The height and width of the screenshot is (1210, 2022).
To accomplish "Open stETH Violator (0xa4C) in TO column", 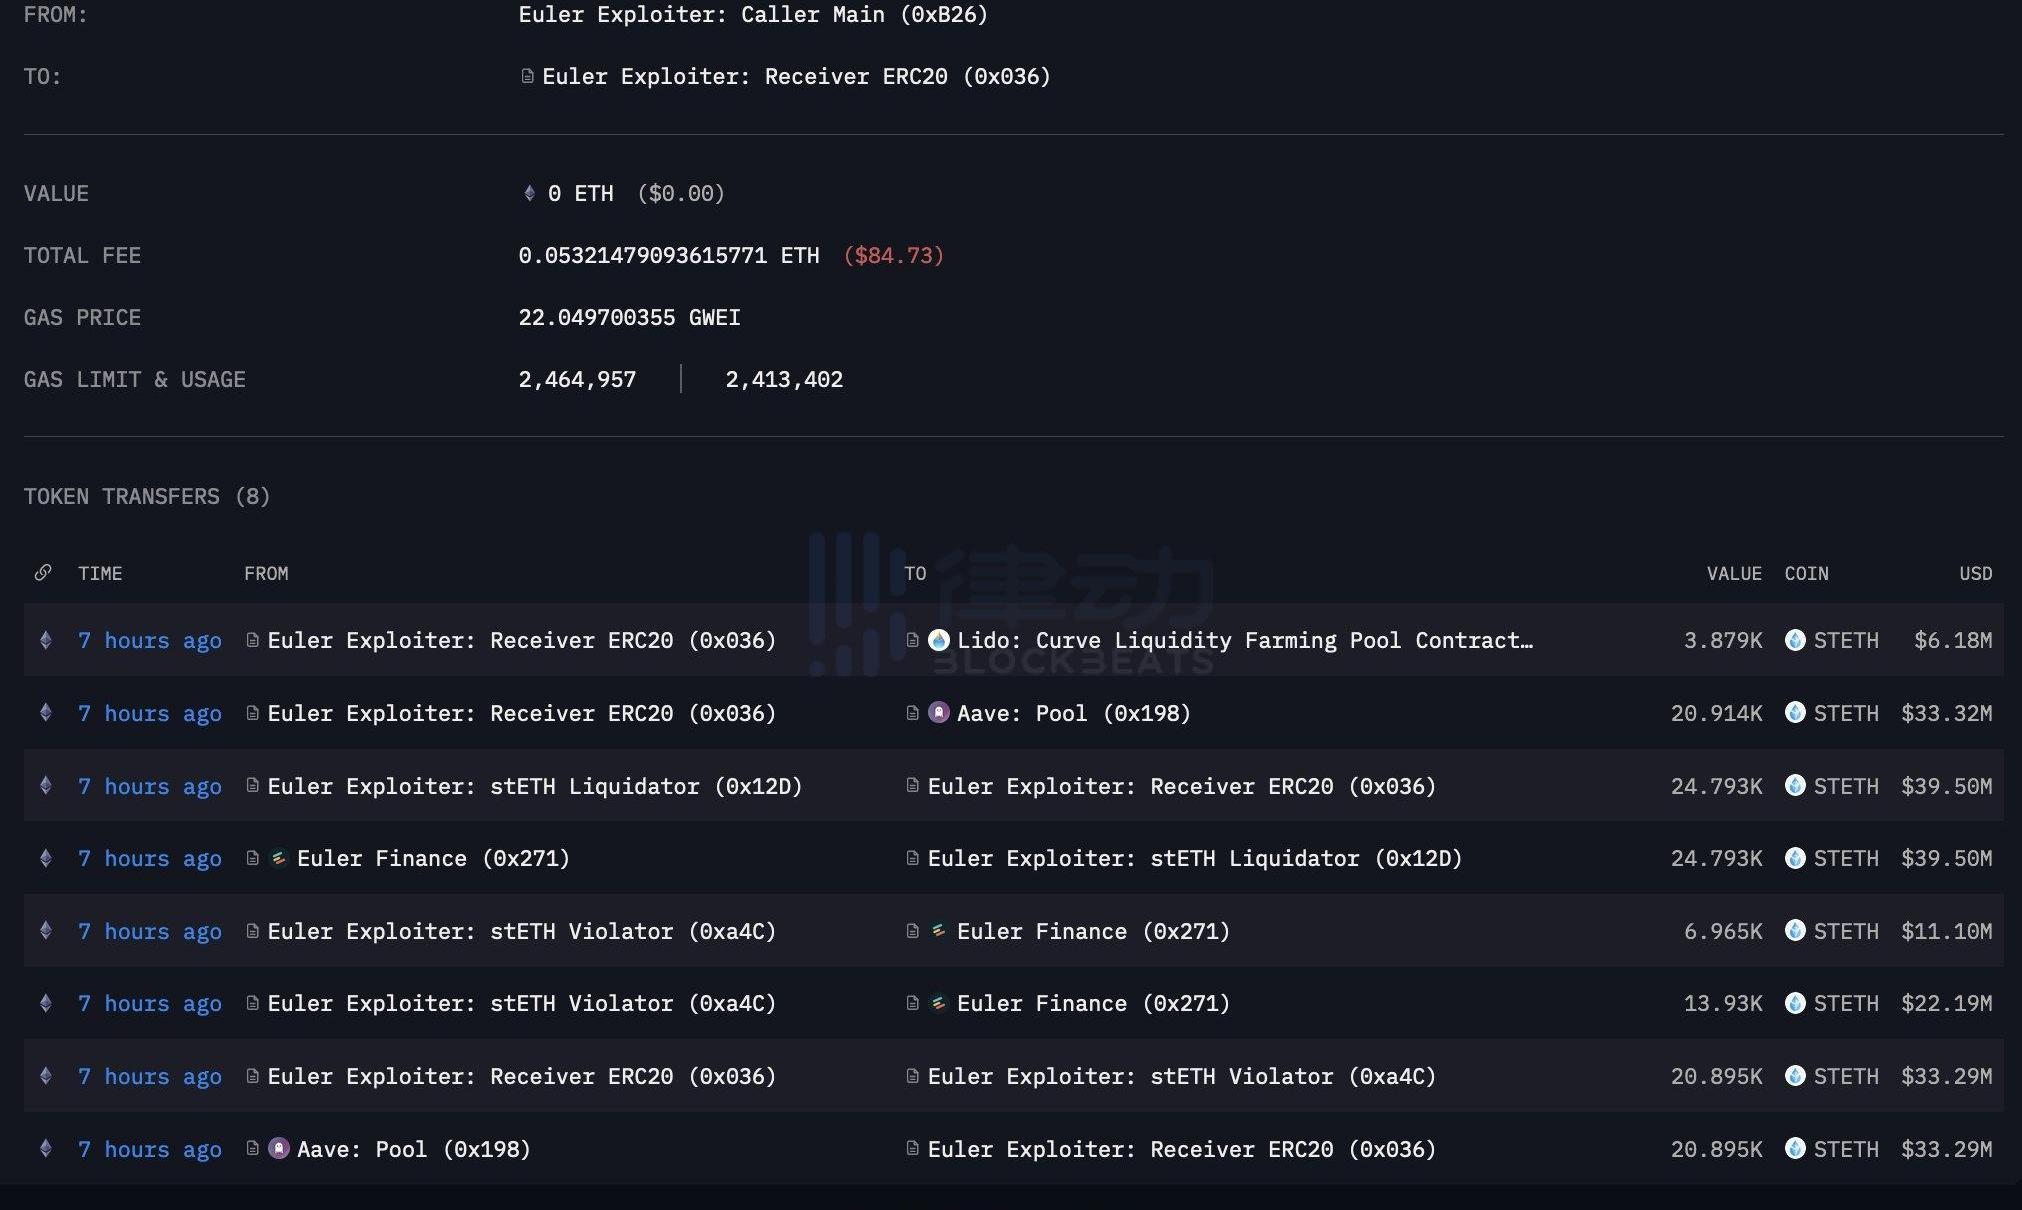I will (x=1182, y=1076).
